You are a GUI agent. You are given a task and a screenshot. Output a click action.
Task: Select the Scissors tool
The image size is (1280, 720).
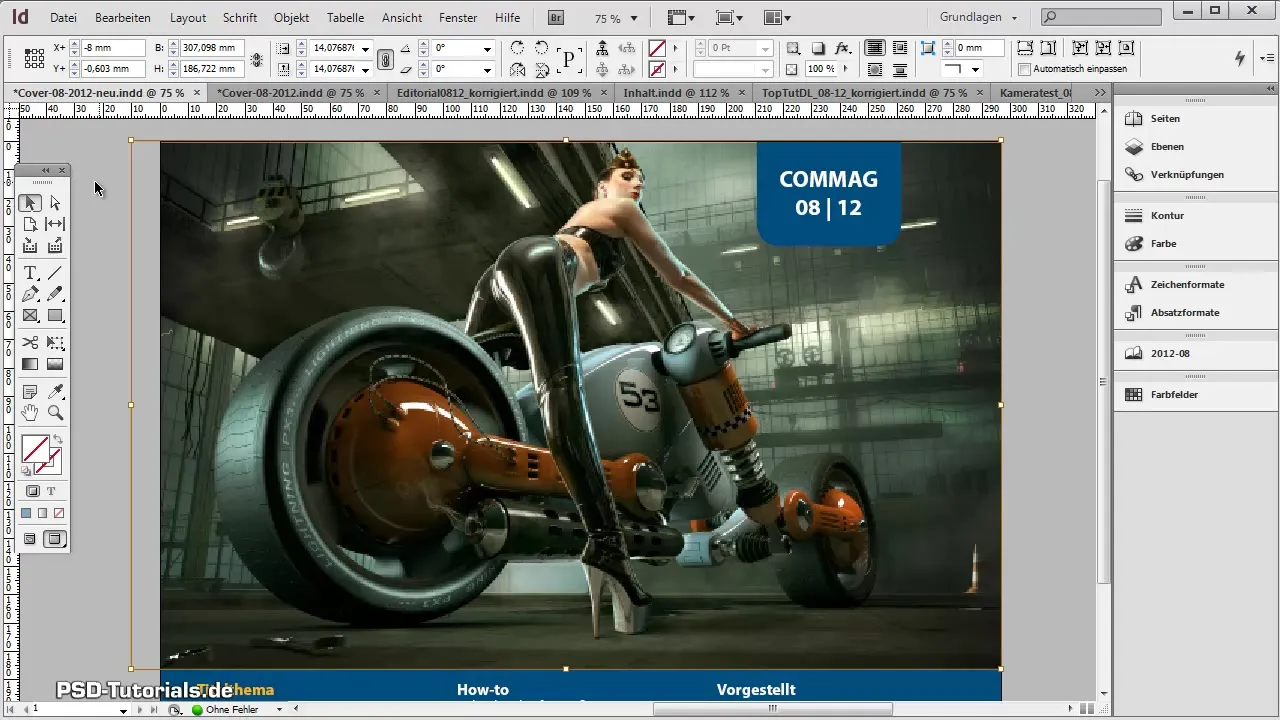30,343
